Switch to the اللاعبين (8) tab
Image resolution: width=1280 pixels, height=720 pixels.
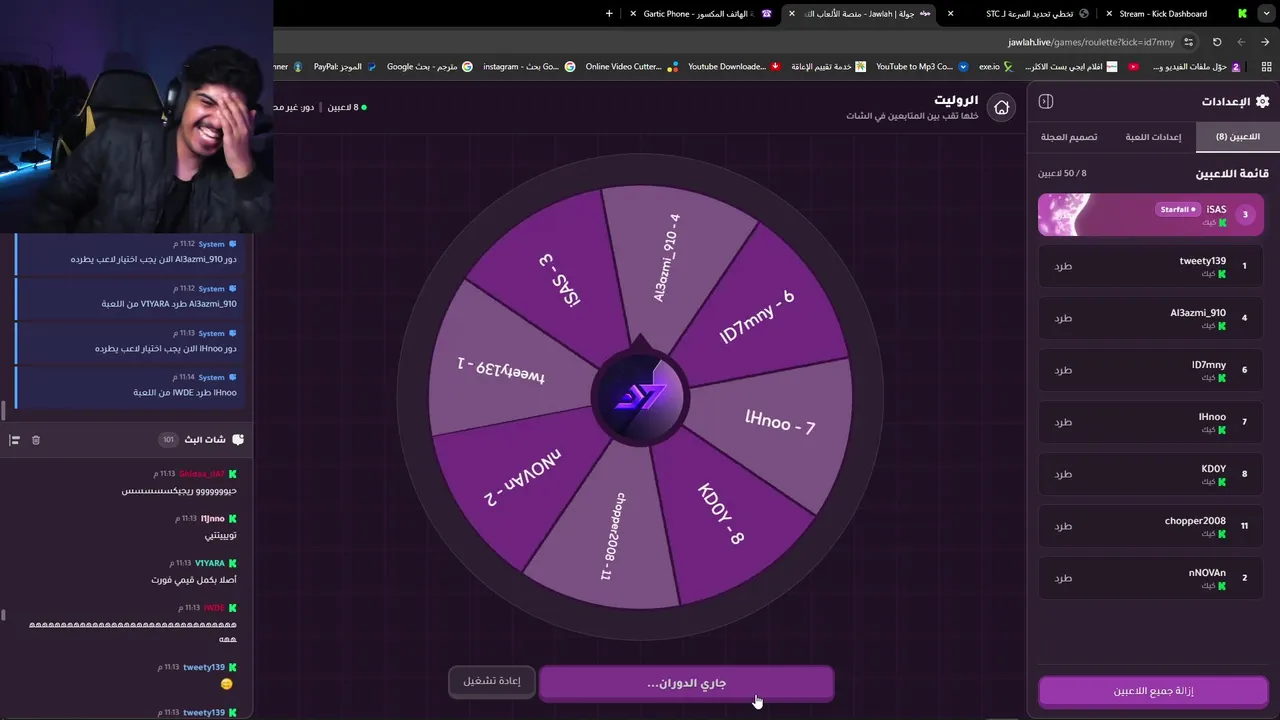coord(1237,137)
